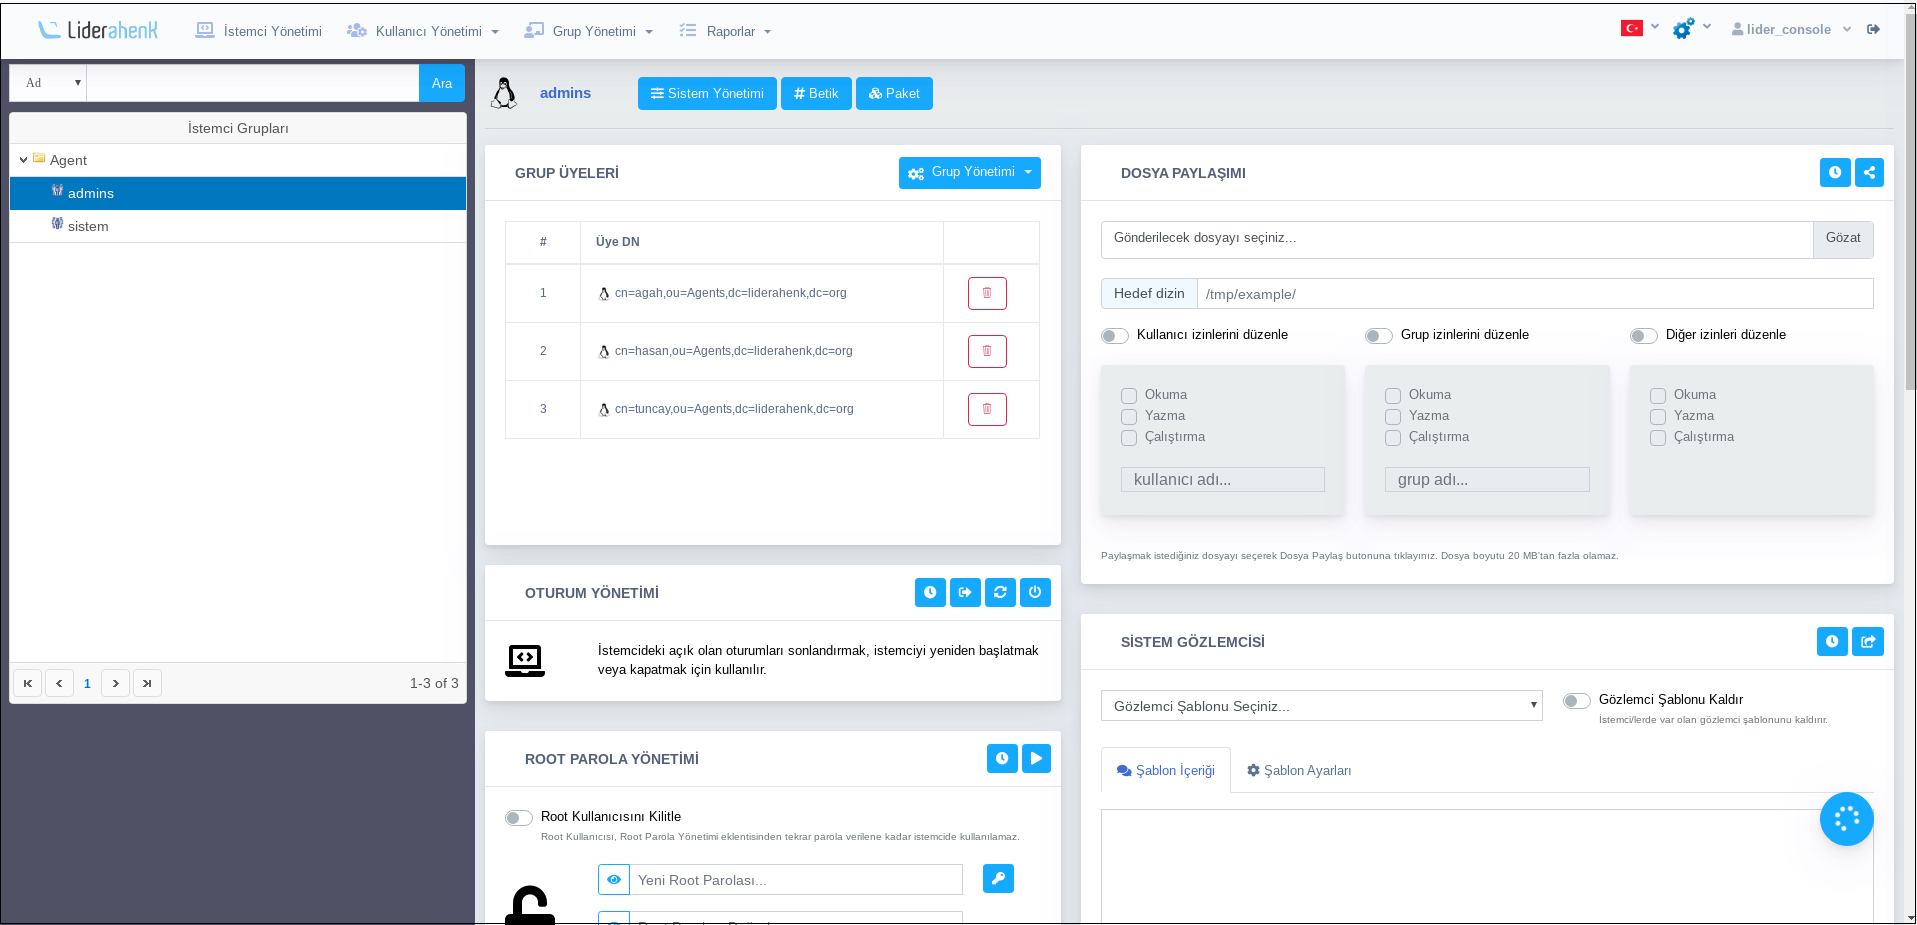Open the Gözlemci Şablonu Seçiniz combo box
Viewport: 1917px width, 925px height.
pyautogui.click(x=1321, y=706)
